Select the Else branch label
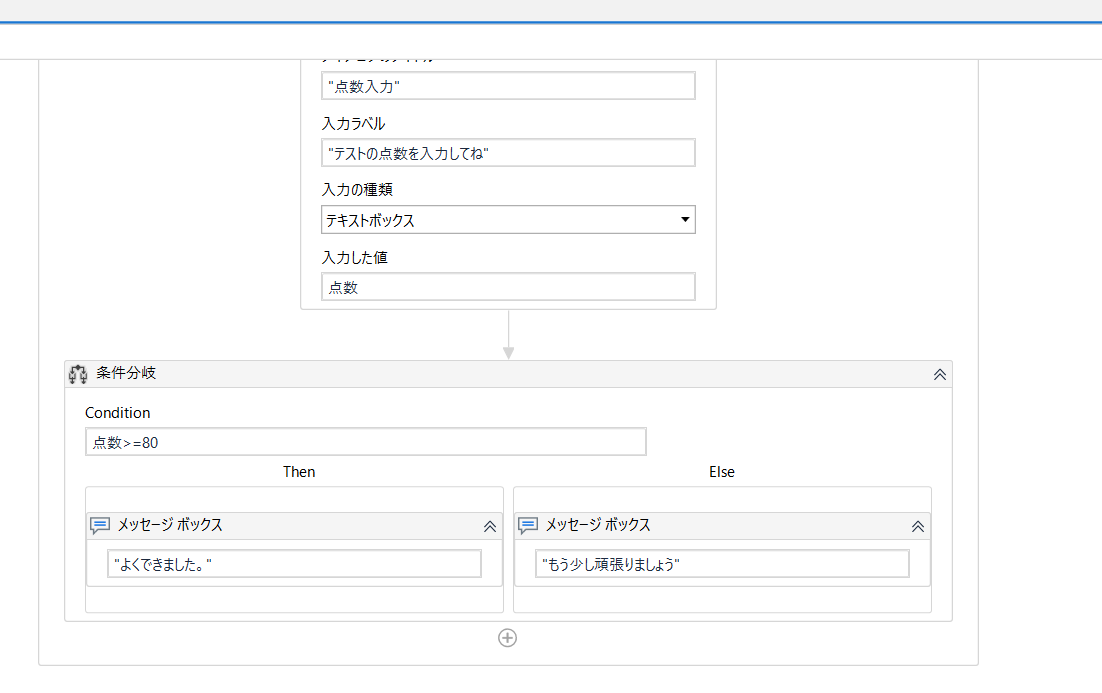Viewport: 1102px width, 693px height. coord(721,471)
